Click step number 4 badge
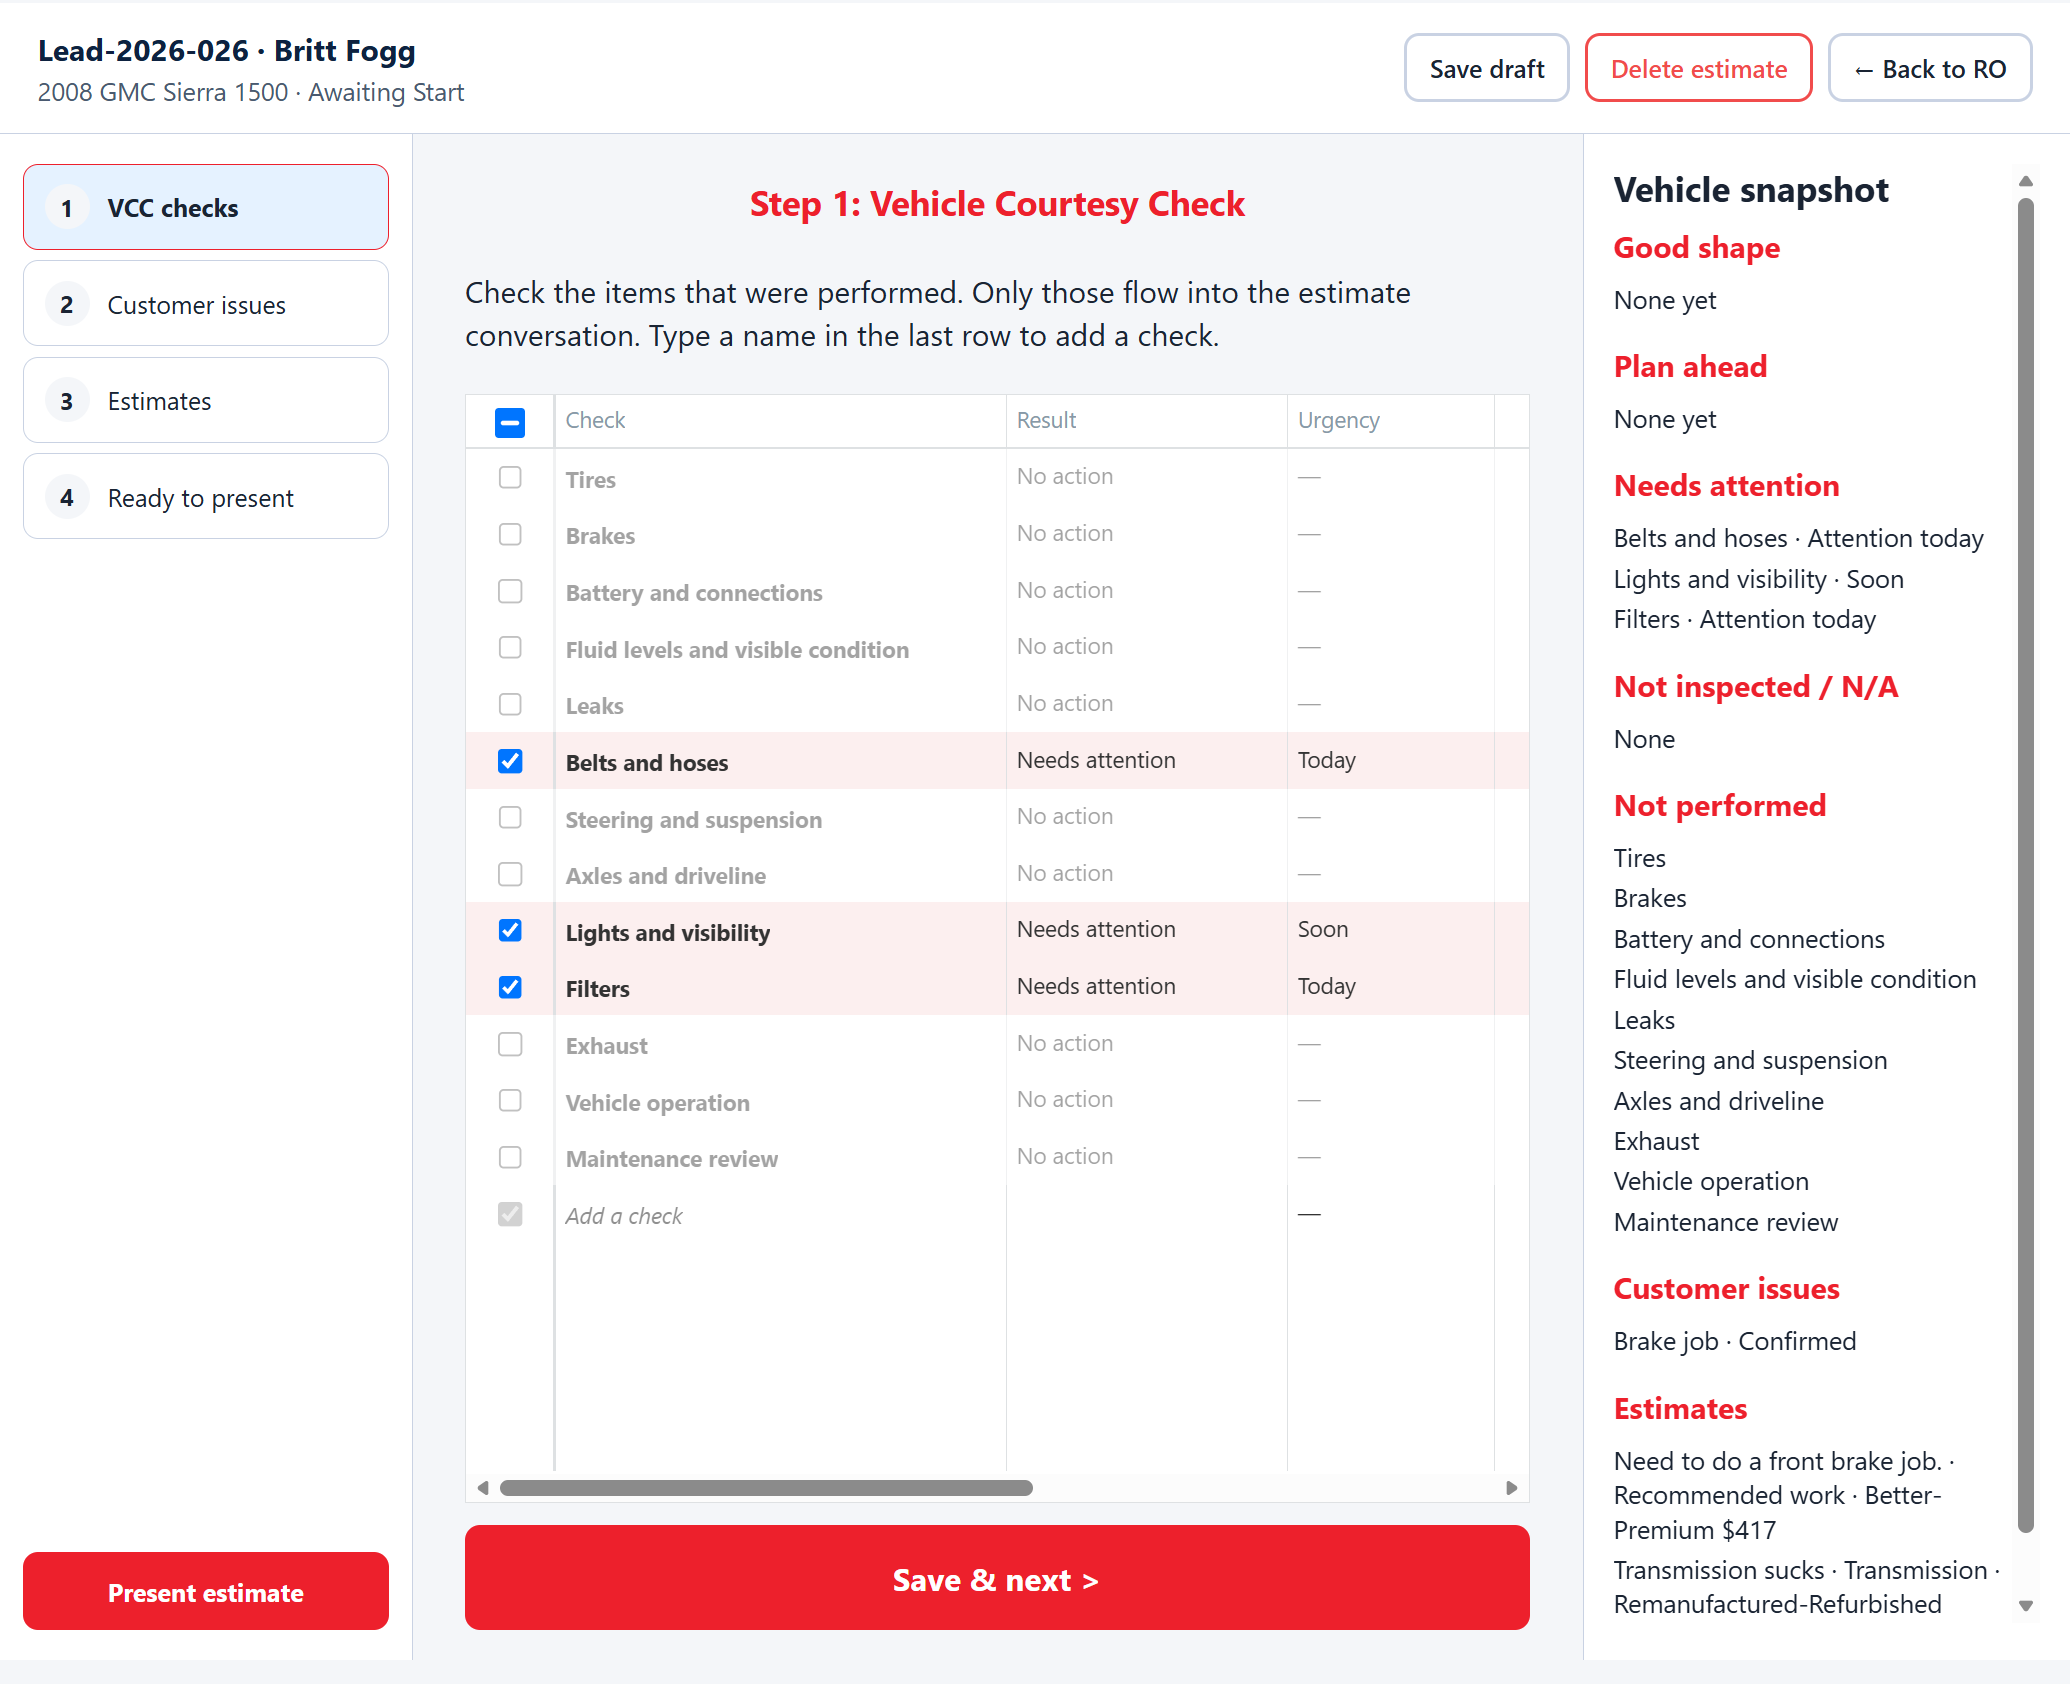Viewport: 2070px width, 1684px height. tap(67, 497)
